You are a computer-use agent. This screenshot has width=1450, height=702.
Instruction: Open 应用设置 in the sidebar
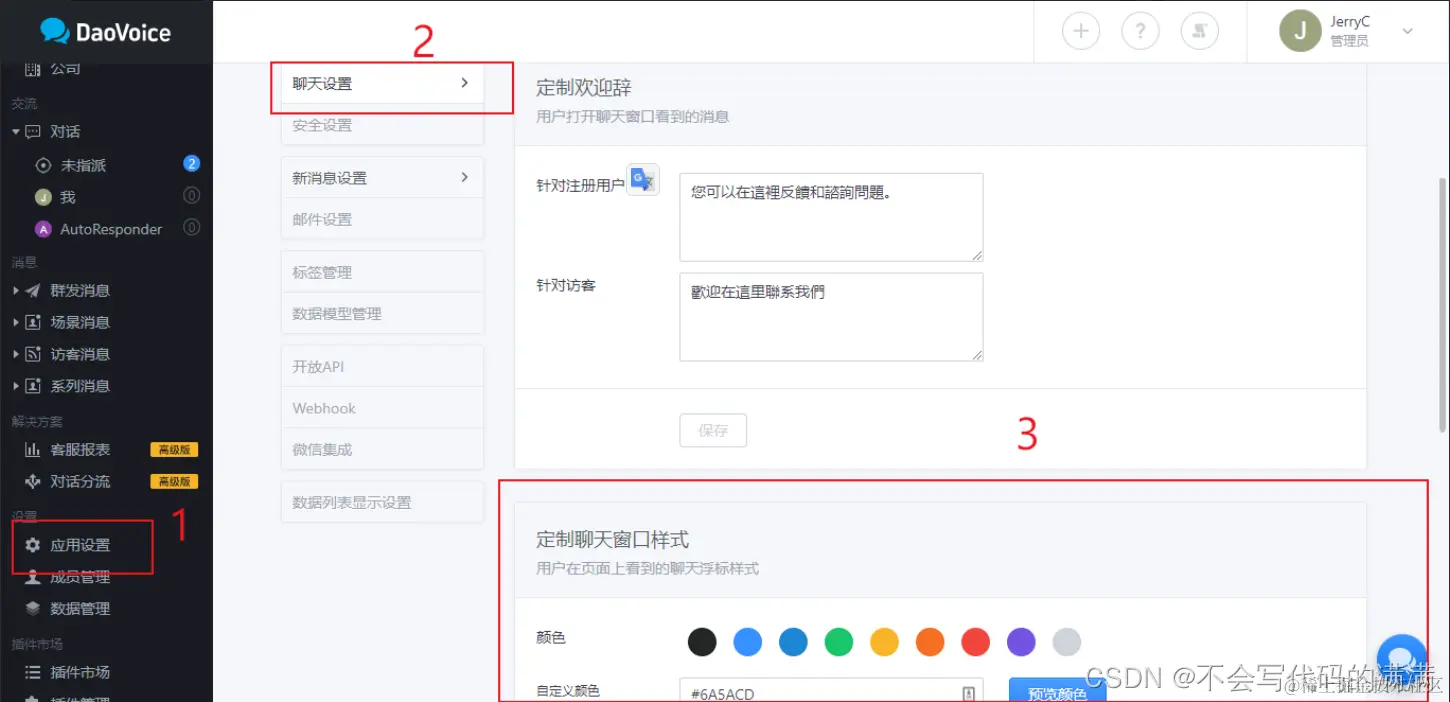[80, 545]
